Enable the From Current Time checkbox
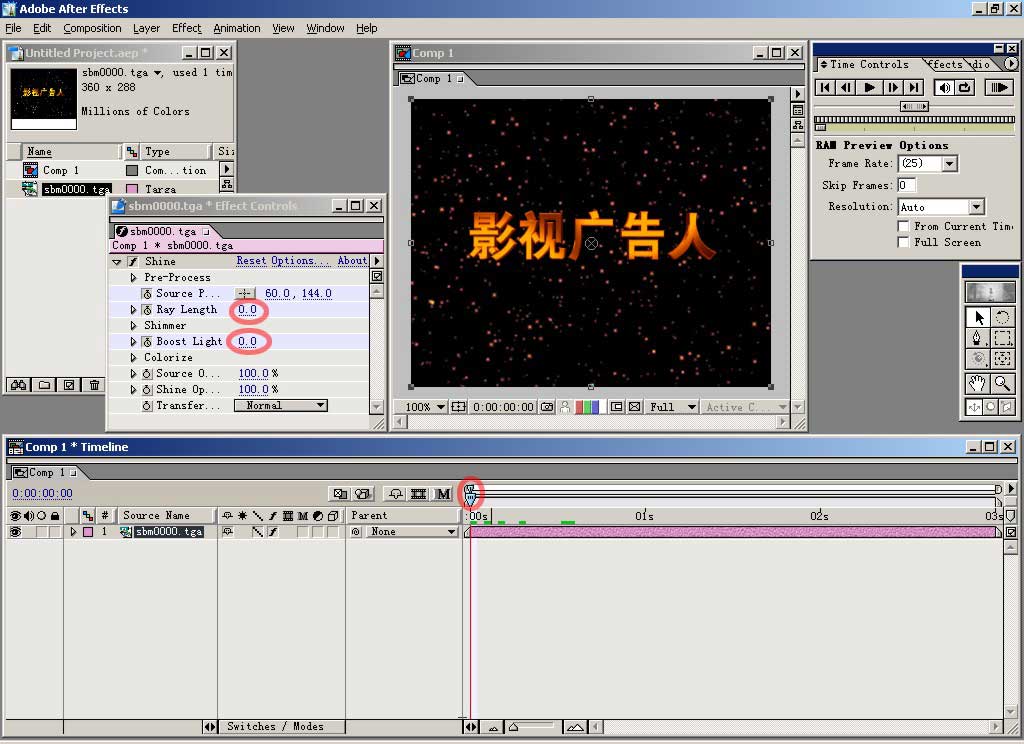This screenshot has width=1024, height=744. coord(903,227)
